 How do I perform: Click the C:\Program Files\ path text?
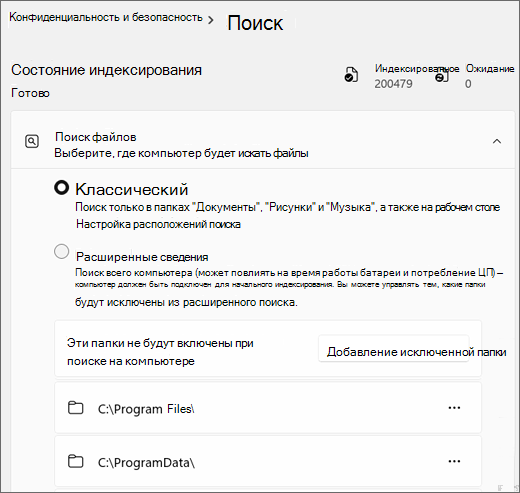[x=146, y=409]
